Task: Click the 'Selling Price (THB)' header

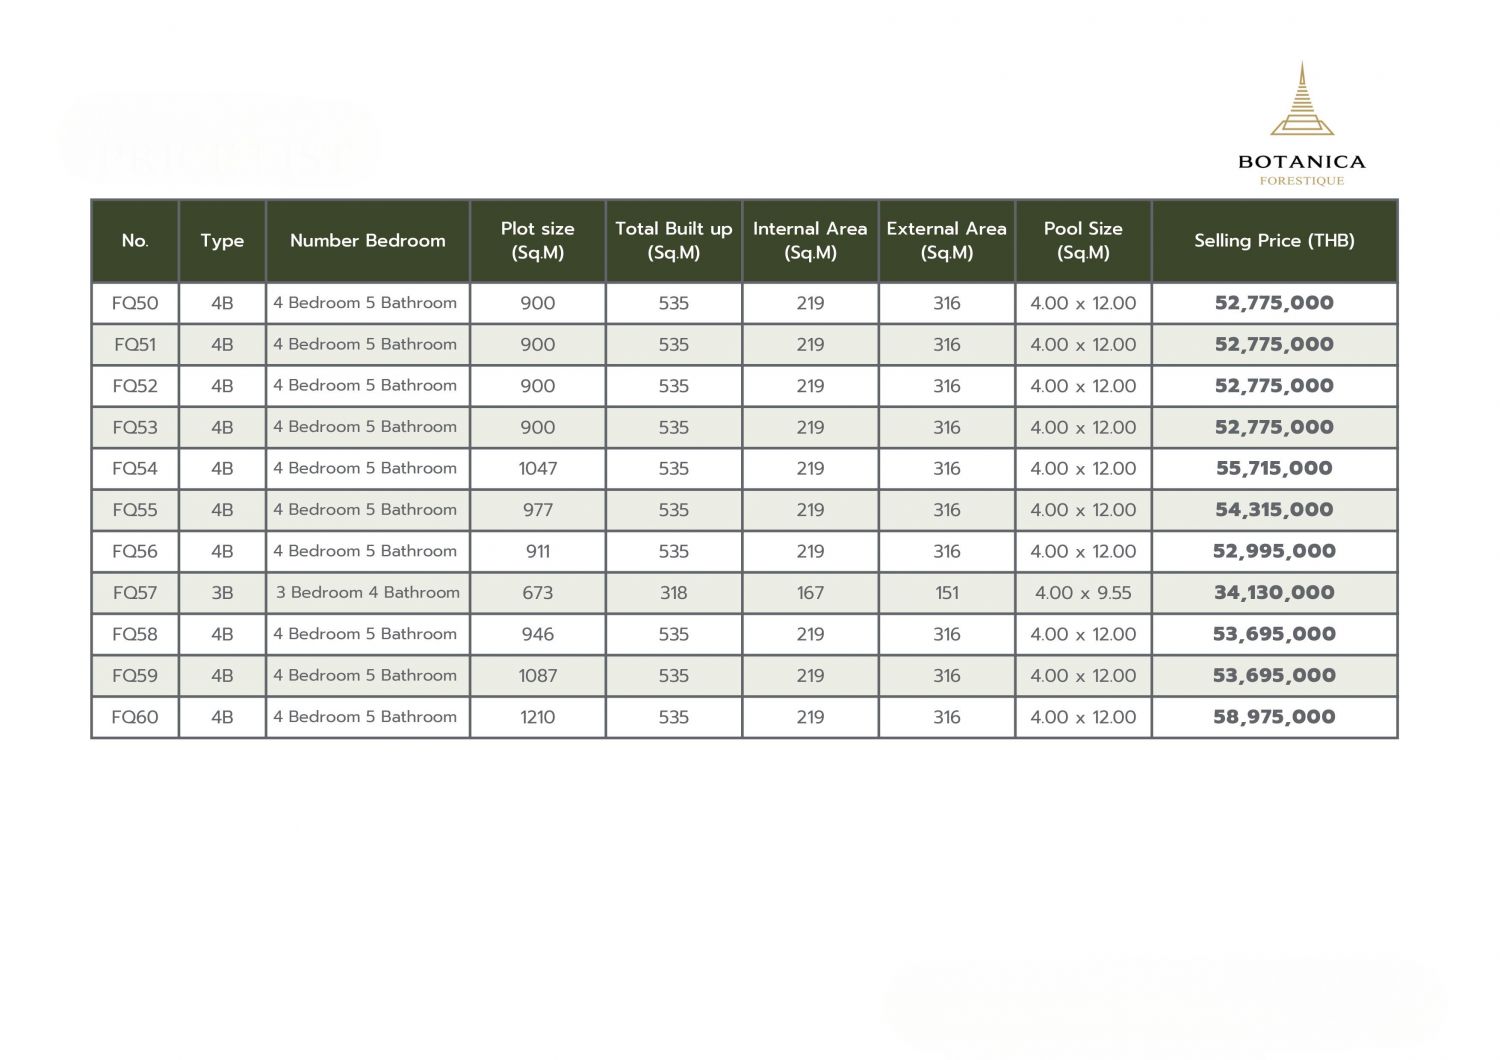Action: (1274, 241)
